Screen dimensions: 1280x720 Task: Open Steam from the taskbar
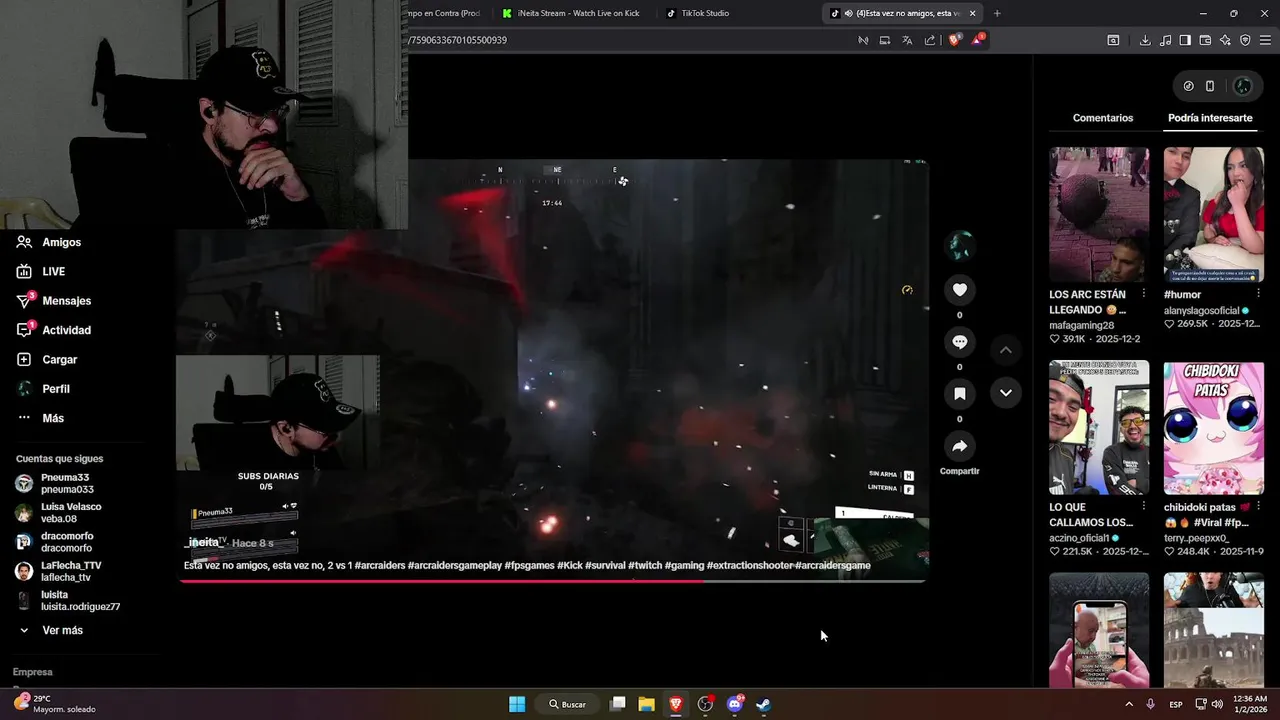tap(763, 704)
